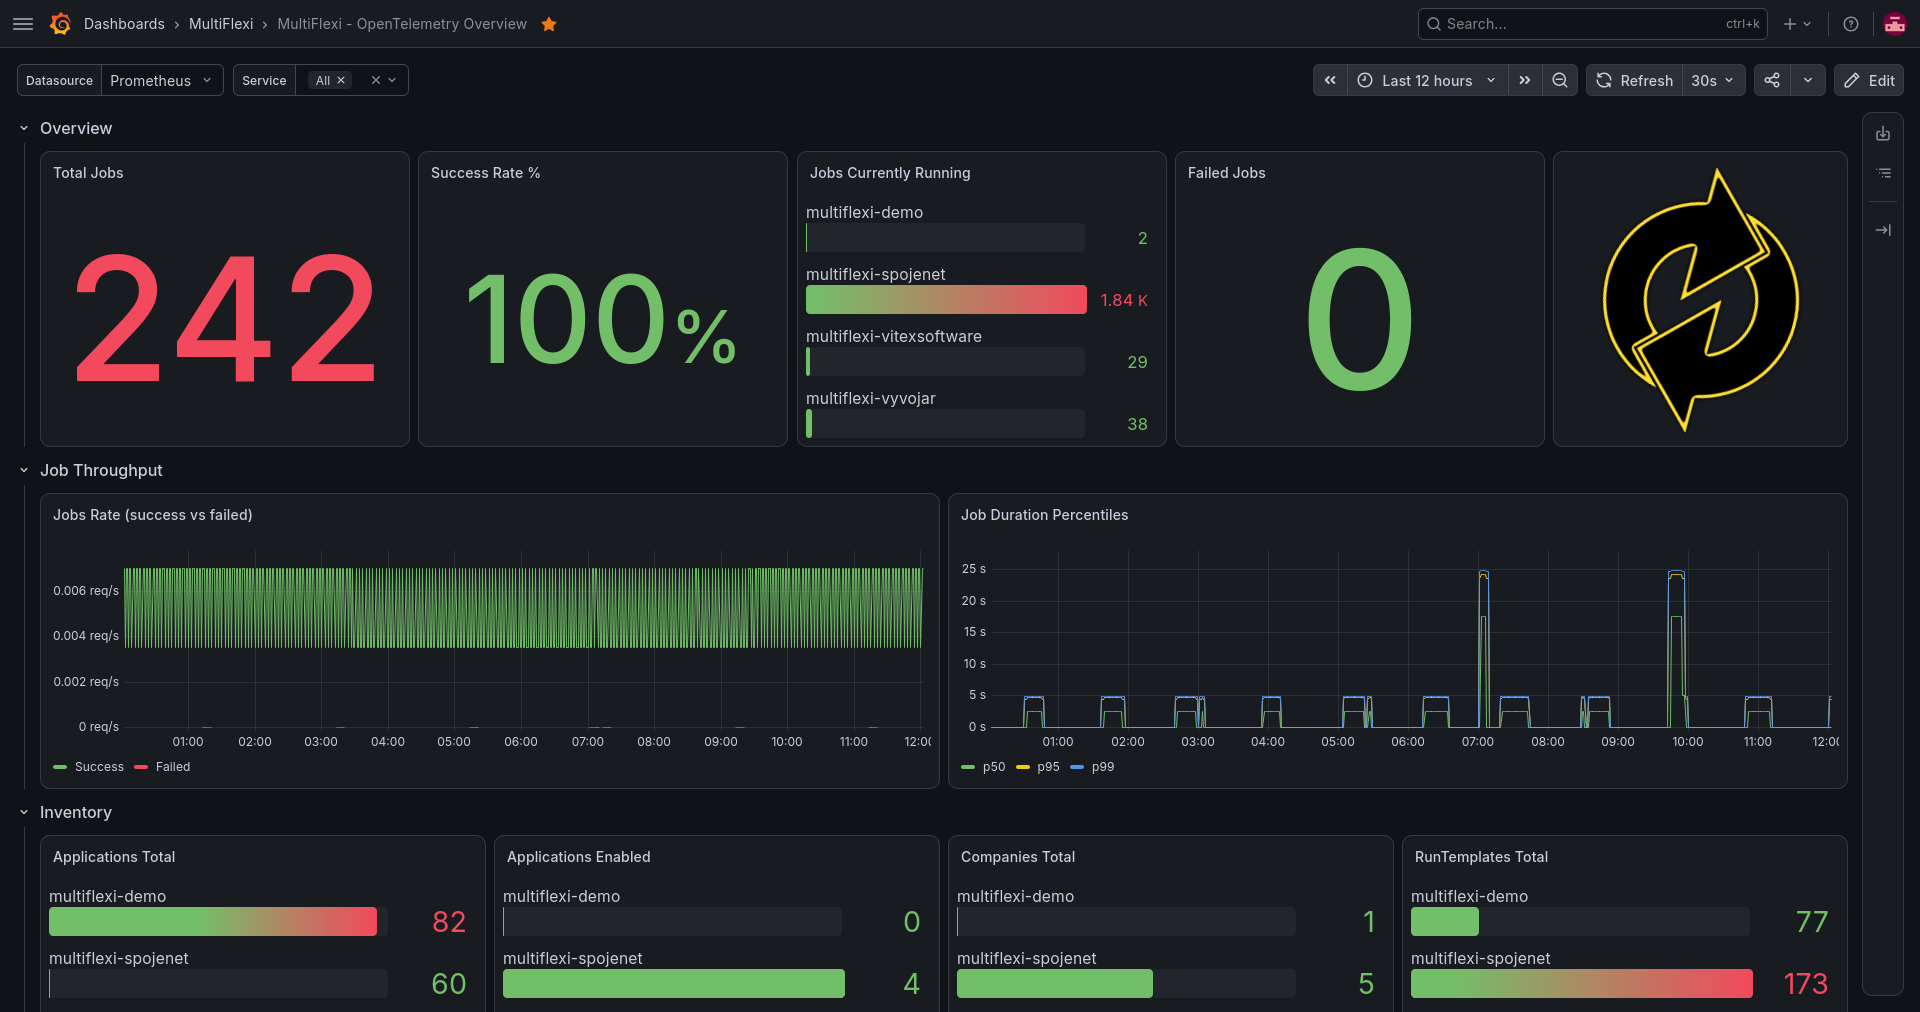Click the MultiFlexi lightning logo panel
The width and height of the screenshot is (1920, 1012).
(1700, 299)
